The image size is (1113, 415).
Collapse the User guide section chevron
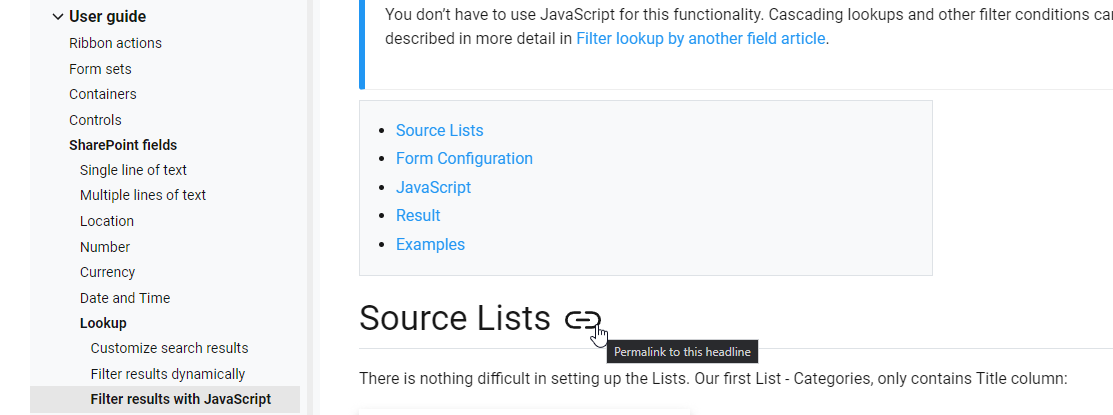58,17
